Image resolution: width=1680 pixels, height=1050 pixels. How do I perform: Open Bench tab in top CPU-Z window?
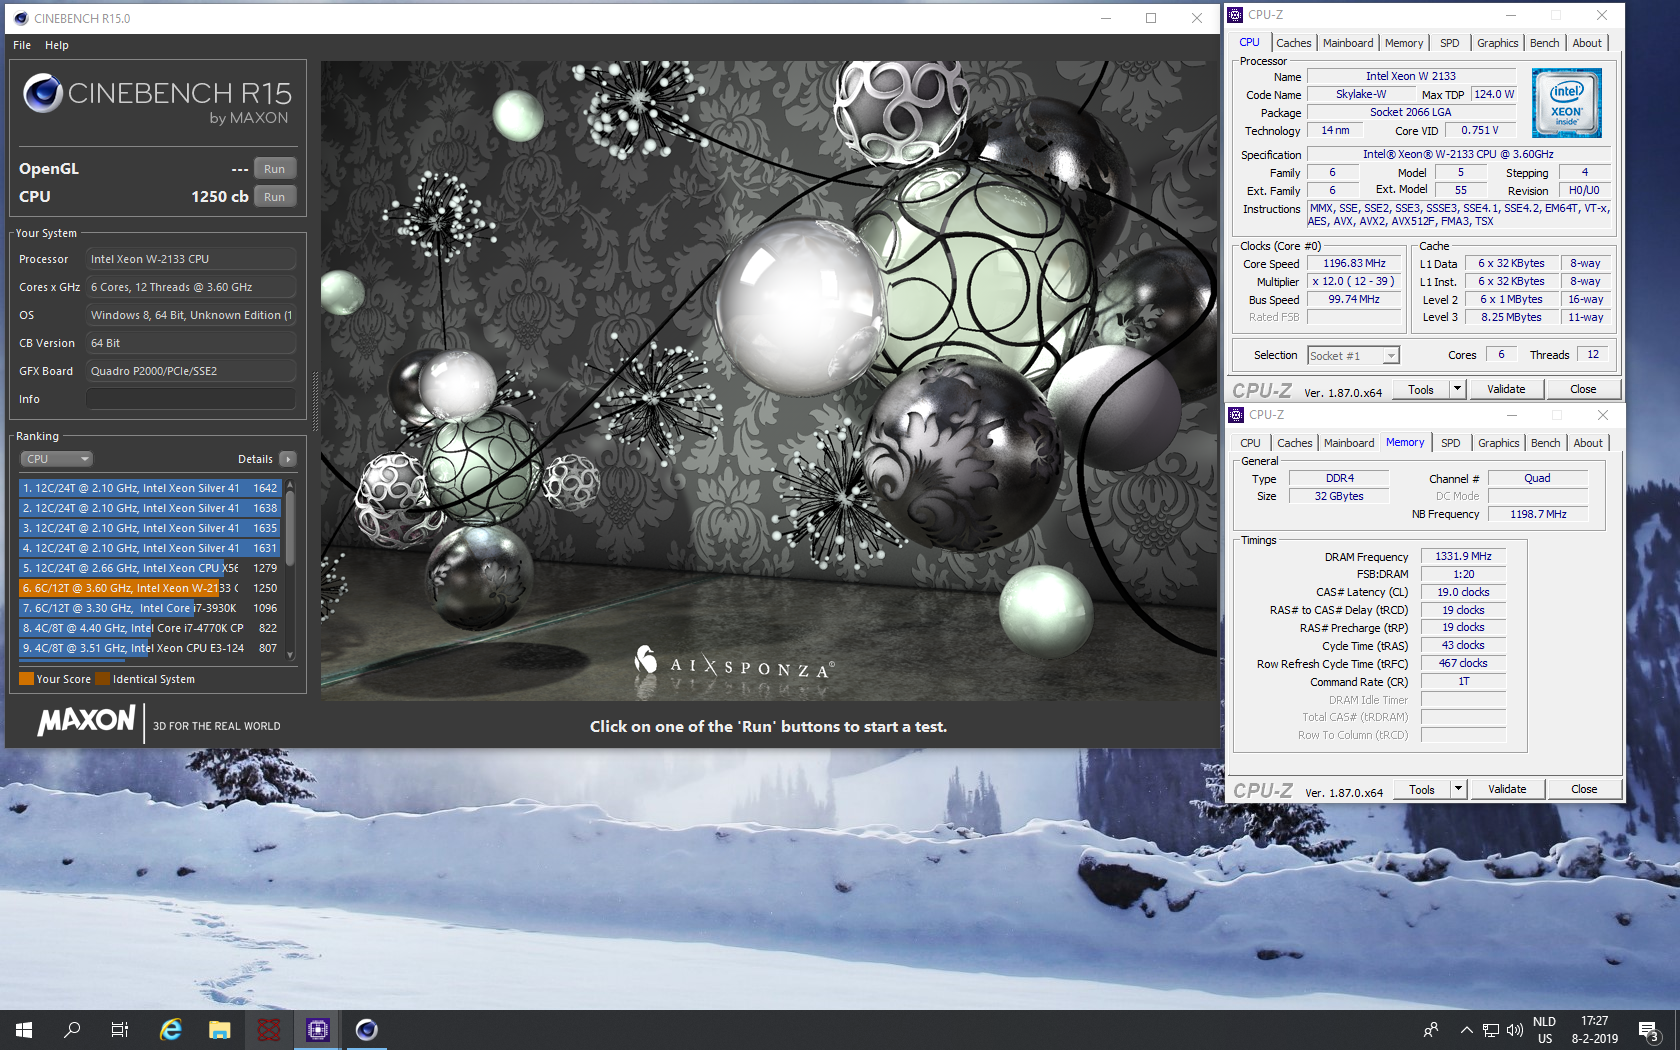(x=1544, y=43)
